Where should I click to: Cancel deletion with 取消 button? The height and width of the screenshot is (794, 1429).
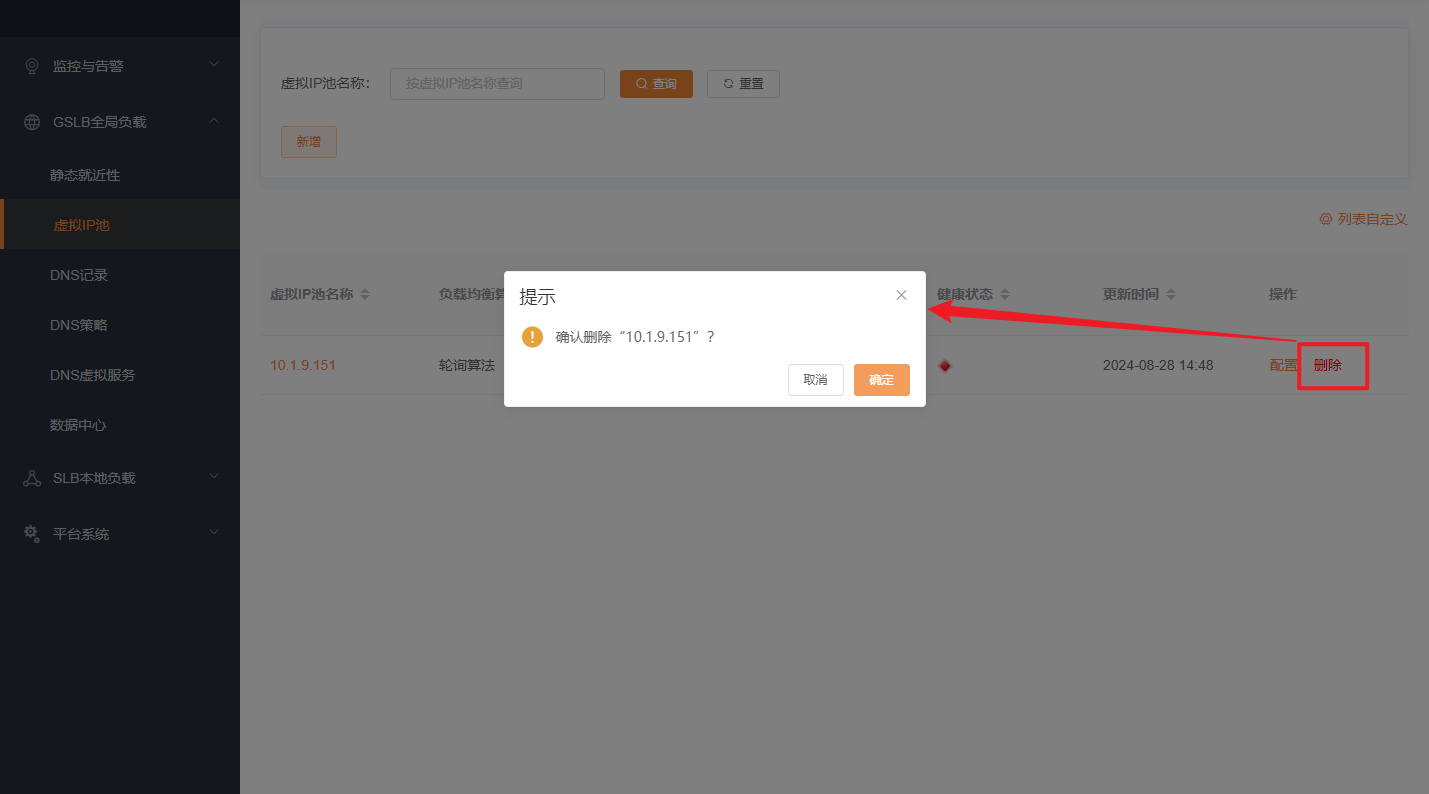point(815,380)
